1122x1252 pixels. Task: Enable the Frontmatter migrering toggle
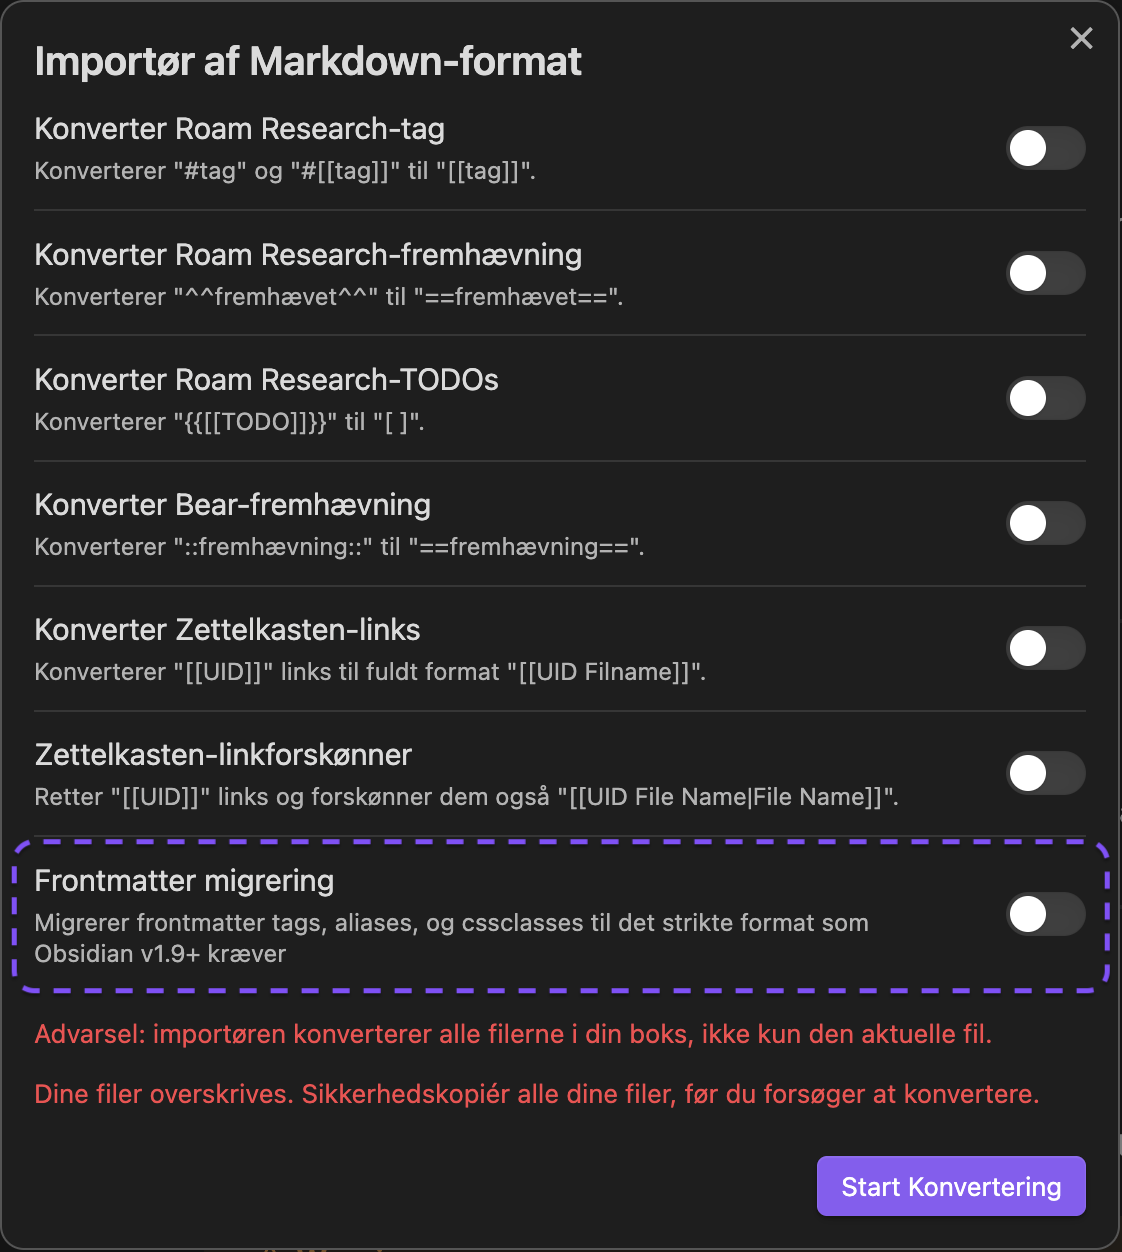click(1045, 914)
